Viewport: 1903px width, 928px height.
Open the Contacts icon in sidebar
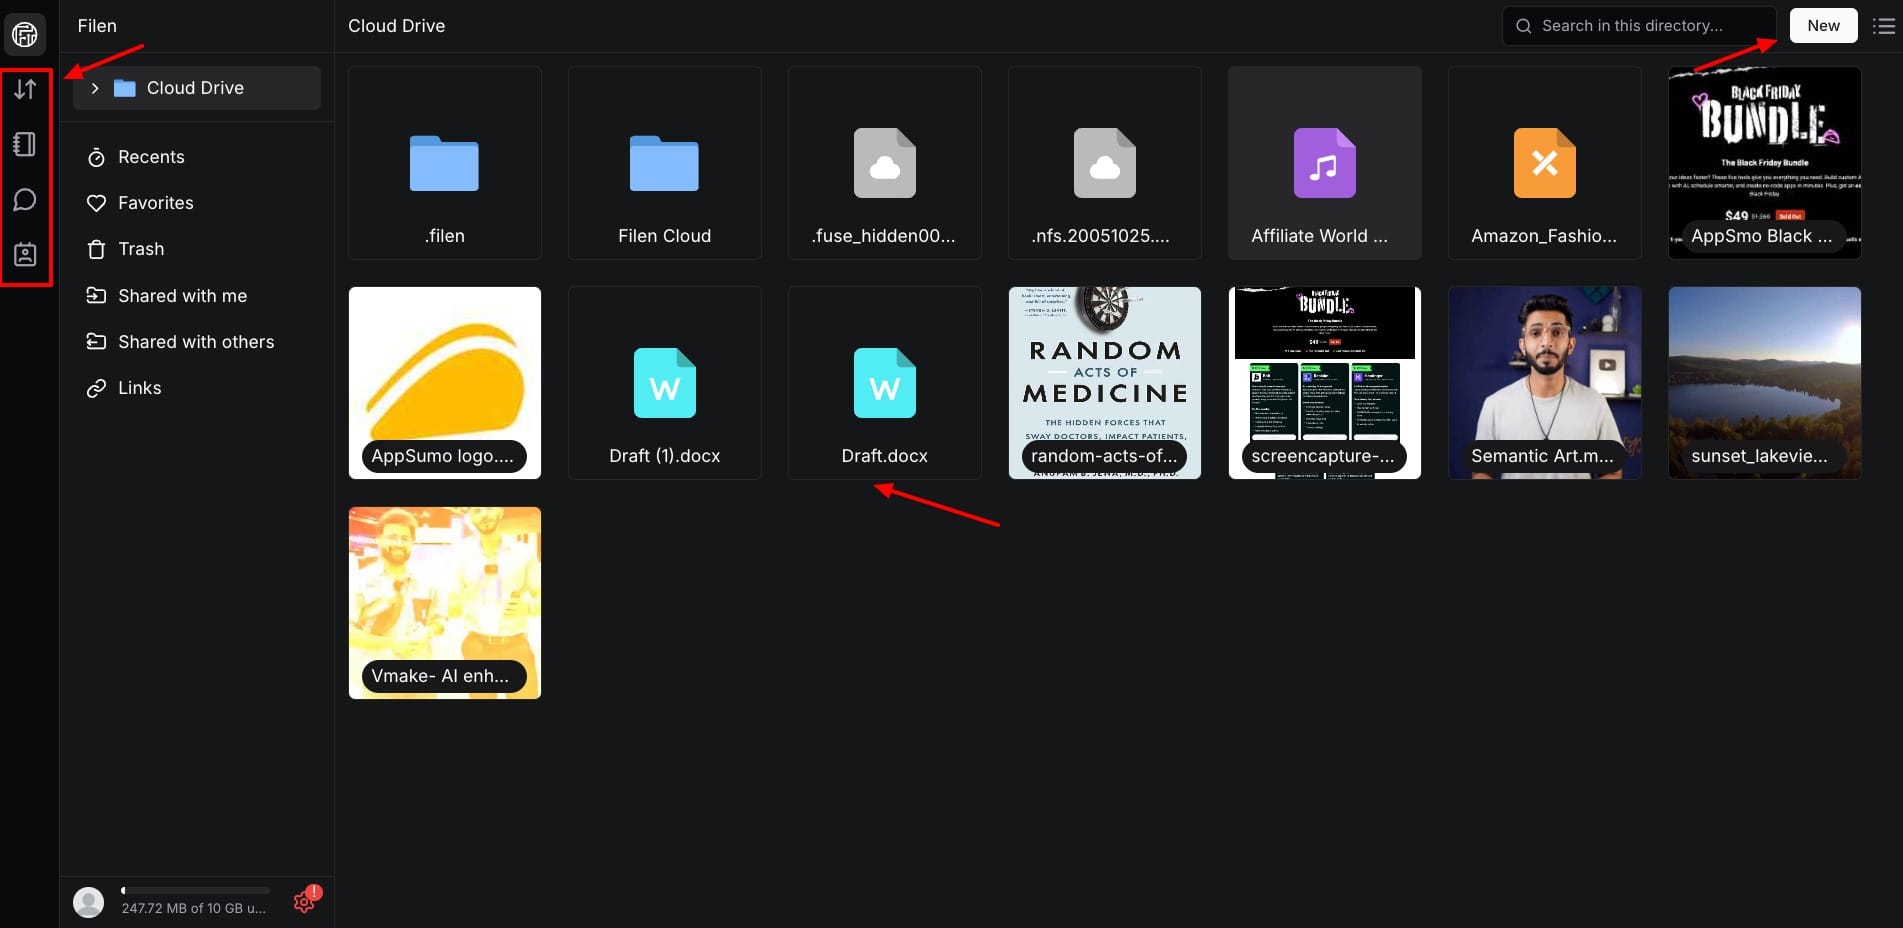(x=25, y=255)
